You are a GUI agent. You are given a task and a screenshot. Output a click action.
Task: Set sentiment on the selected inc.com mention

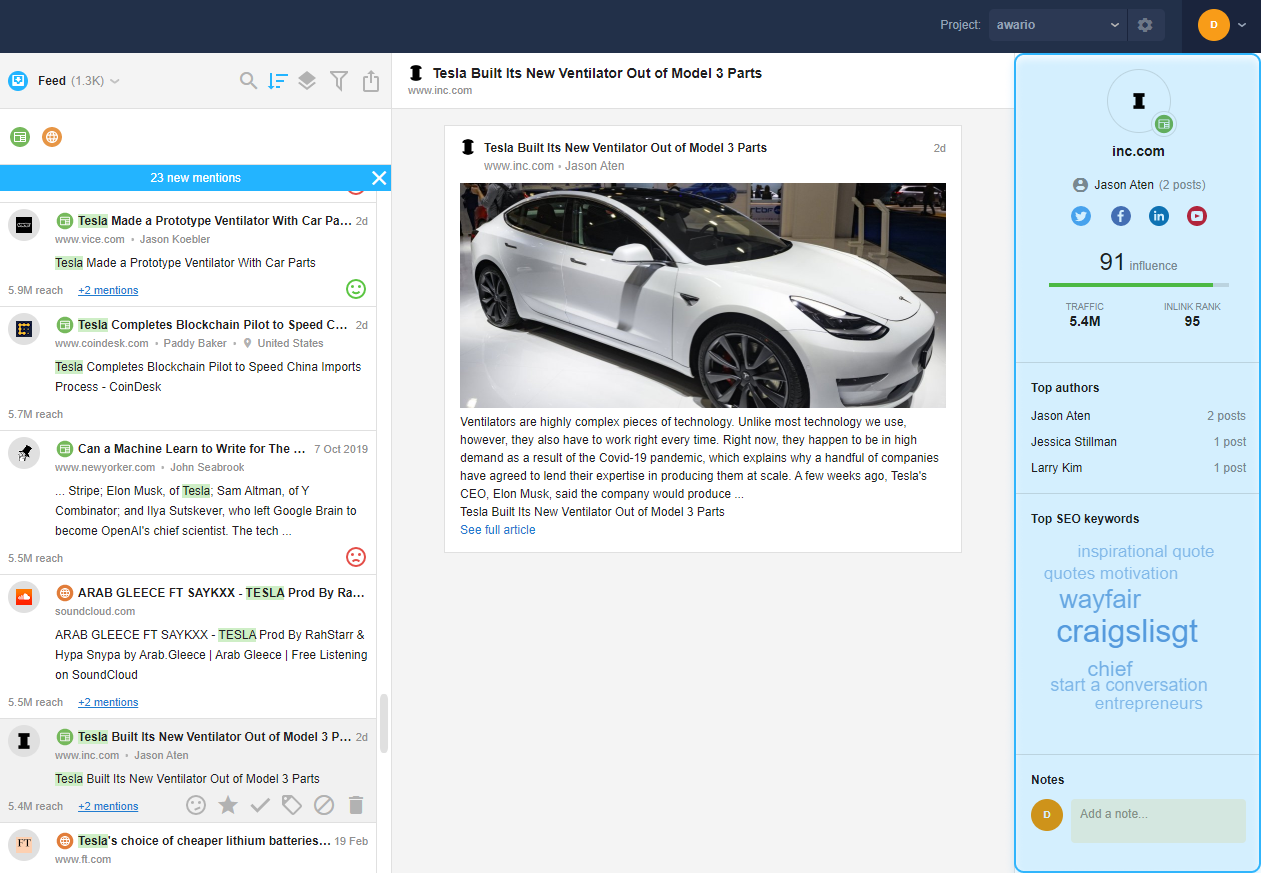196,805
